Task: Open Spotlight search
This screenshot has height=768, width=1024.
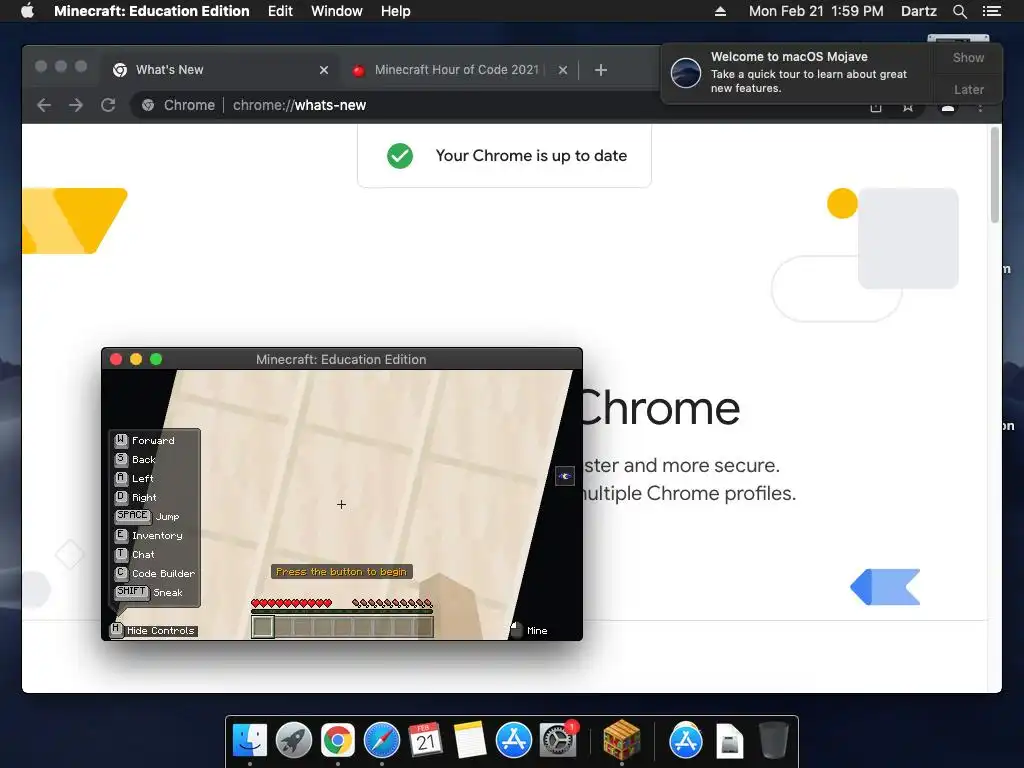Action: coord(959,11)
